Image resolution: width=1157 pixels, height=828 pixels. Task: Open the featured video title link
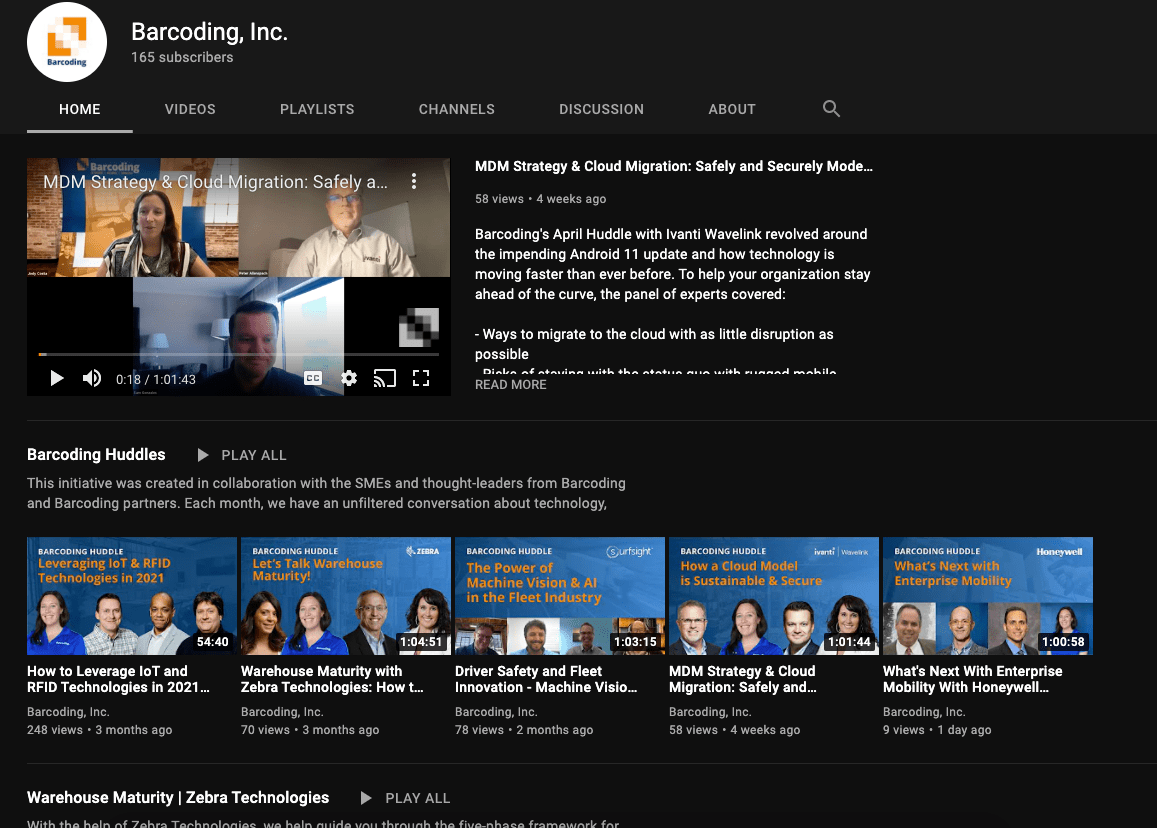pos(674,166)
